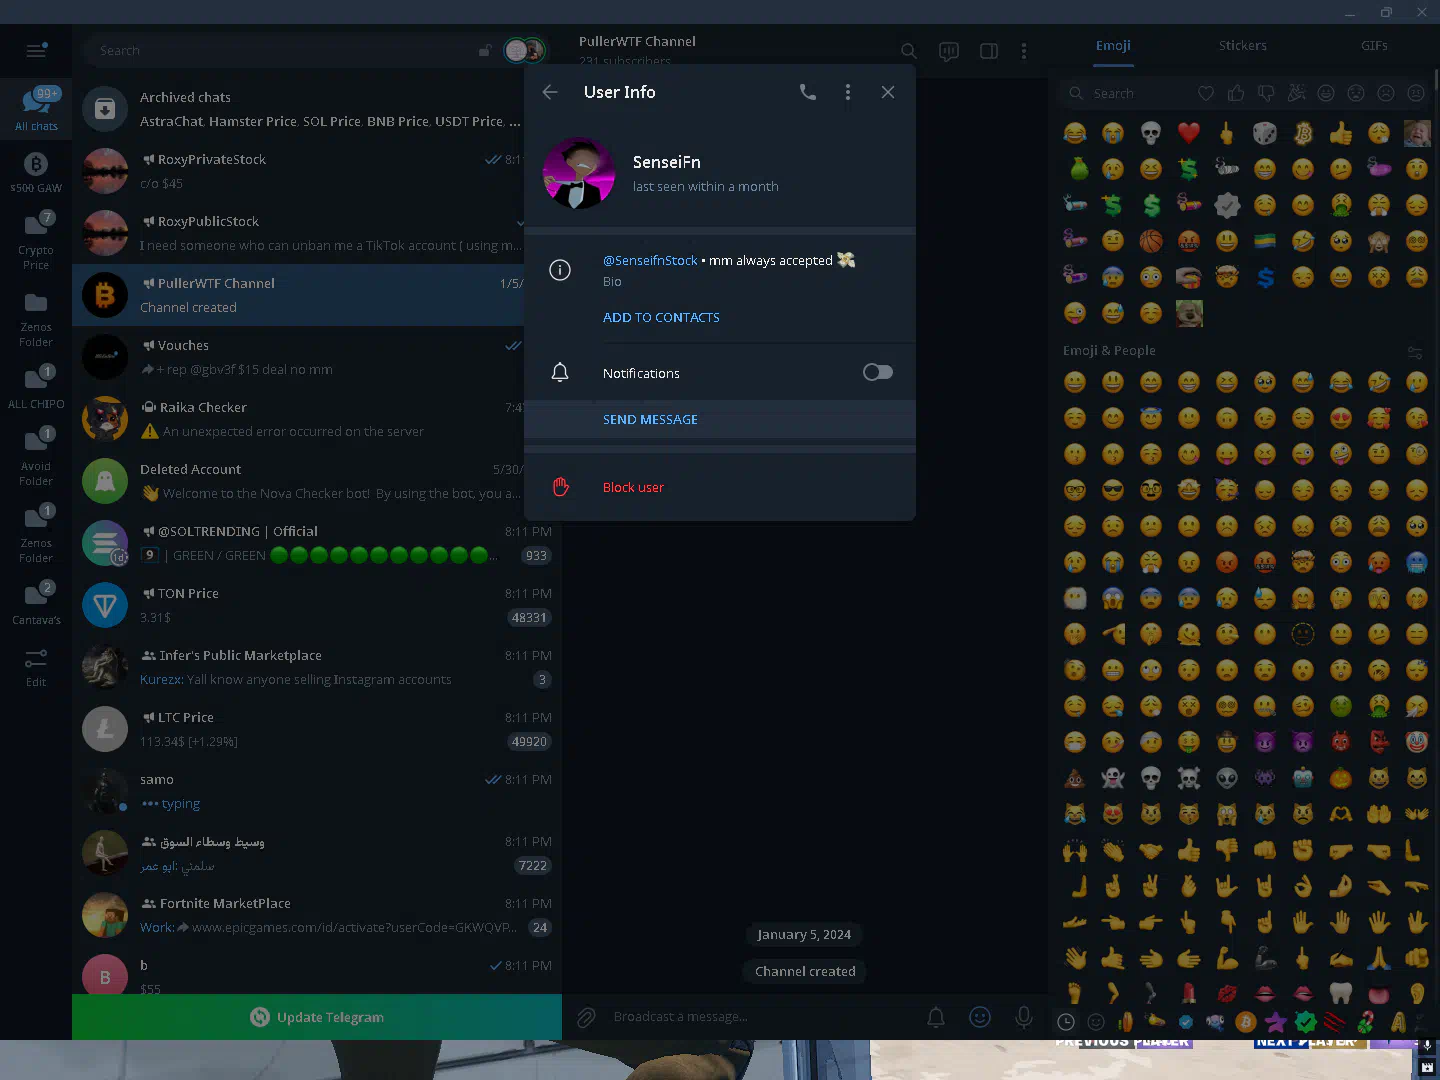The image size is (1440, 1080).
Task: Filter emoji by the thumbs-up category
Action: (x=1236, y=93)
